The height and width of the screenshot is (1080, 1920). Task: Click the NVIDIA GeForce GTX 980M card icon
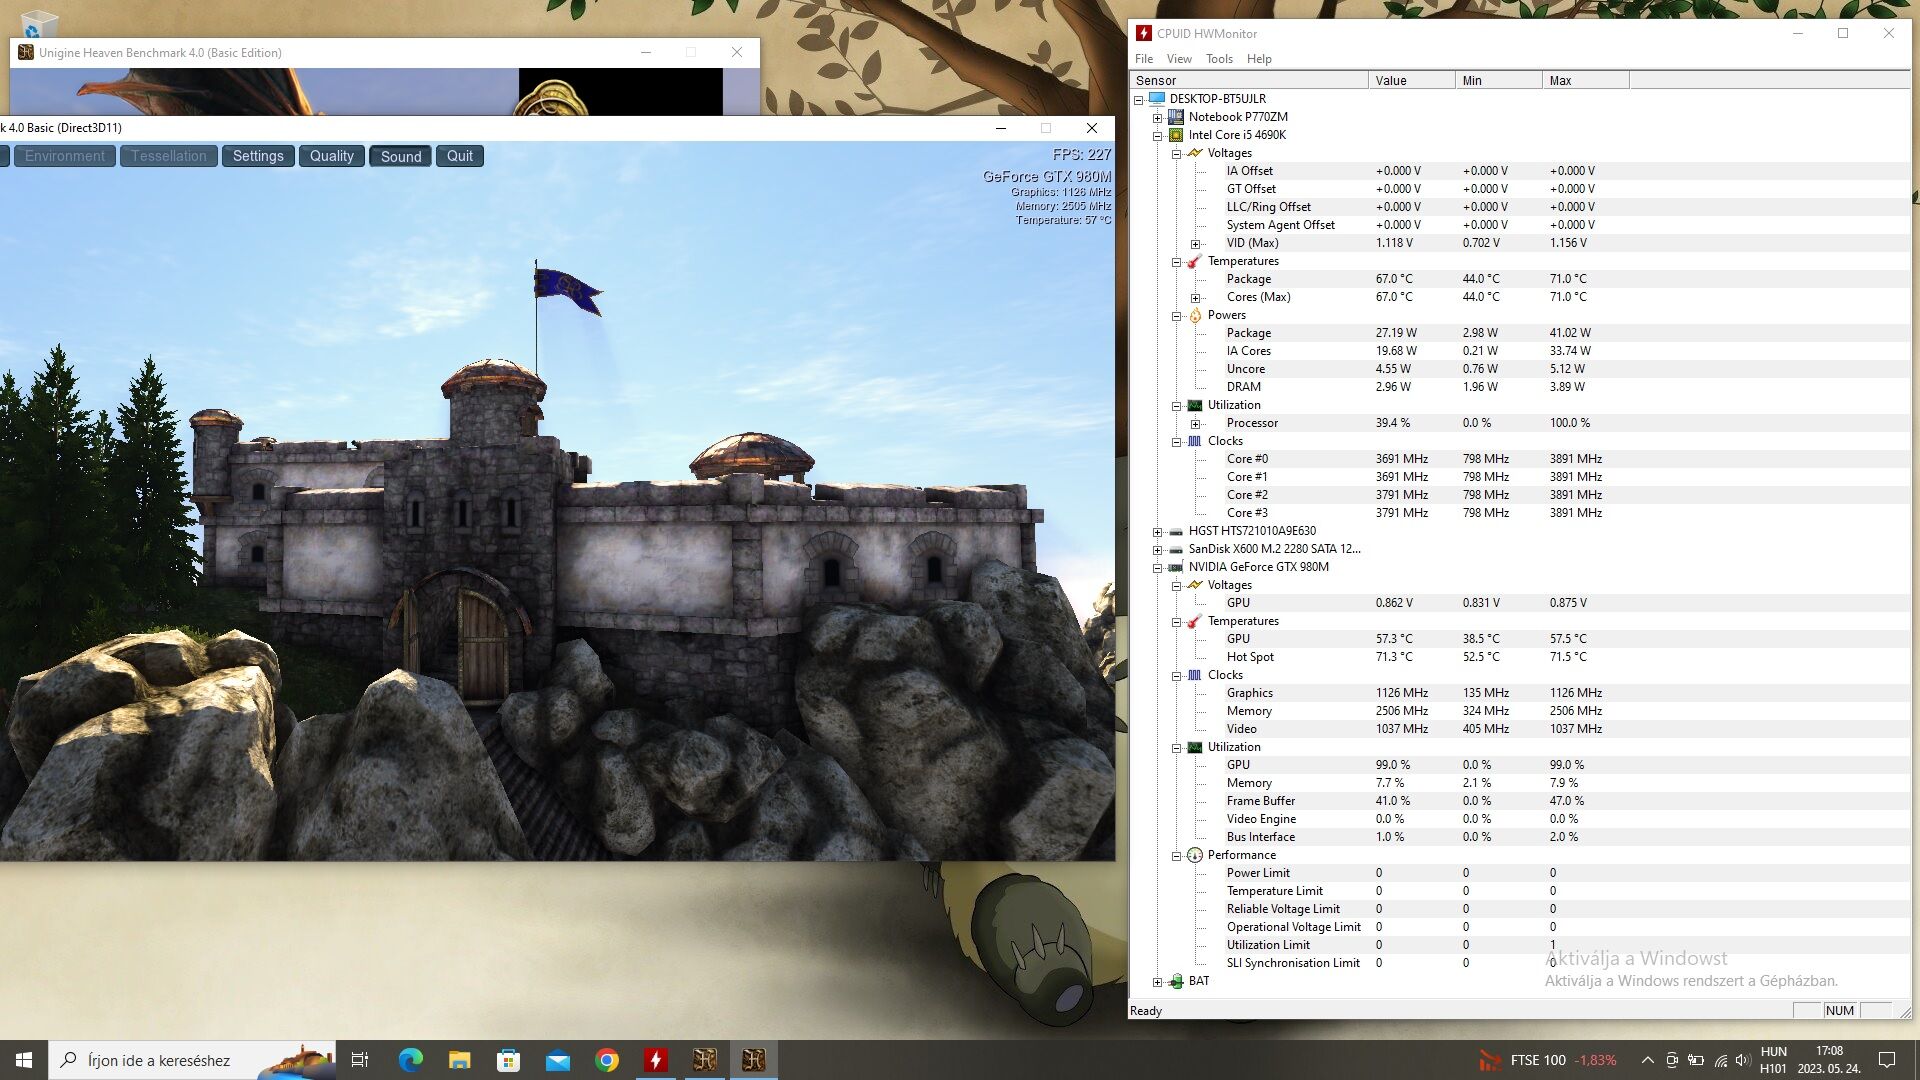[x=1176, y=567]
